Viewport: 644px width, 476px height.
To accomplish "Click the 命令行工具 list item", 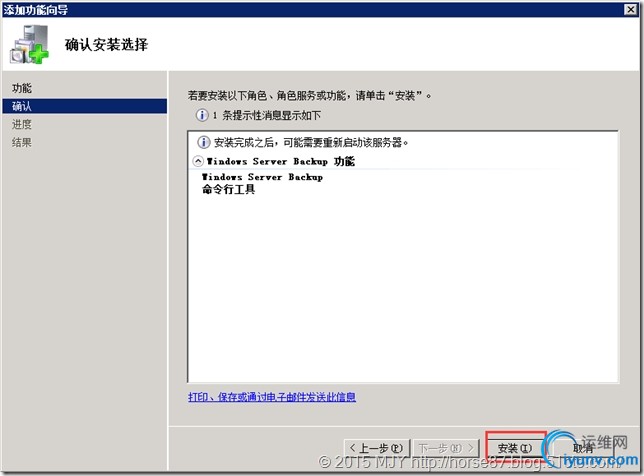I will (228, 189).
